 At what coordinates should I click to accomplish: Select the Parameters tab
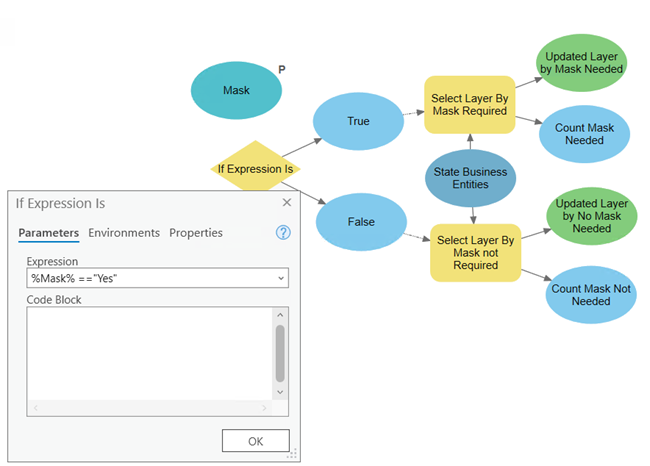(48, 233)
